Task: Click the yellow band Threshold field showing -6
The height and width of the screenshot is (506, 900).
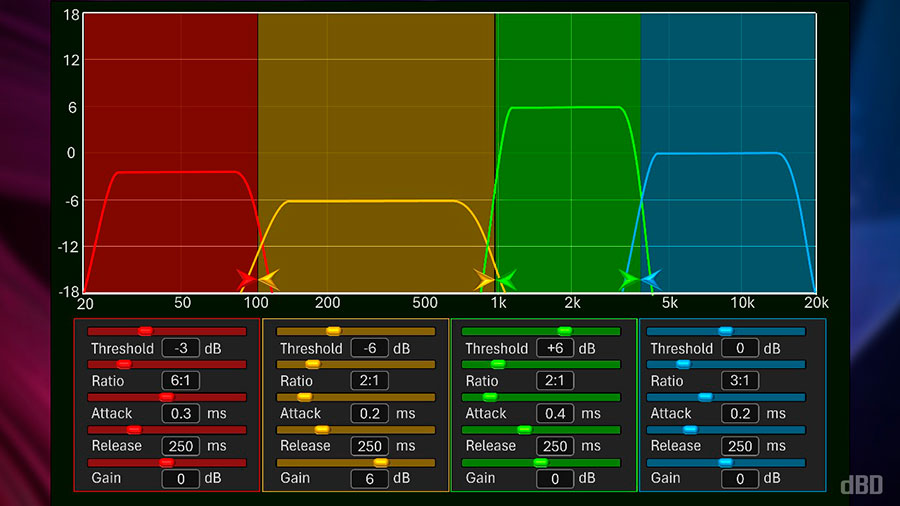Action: tap(370, 348)
